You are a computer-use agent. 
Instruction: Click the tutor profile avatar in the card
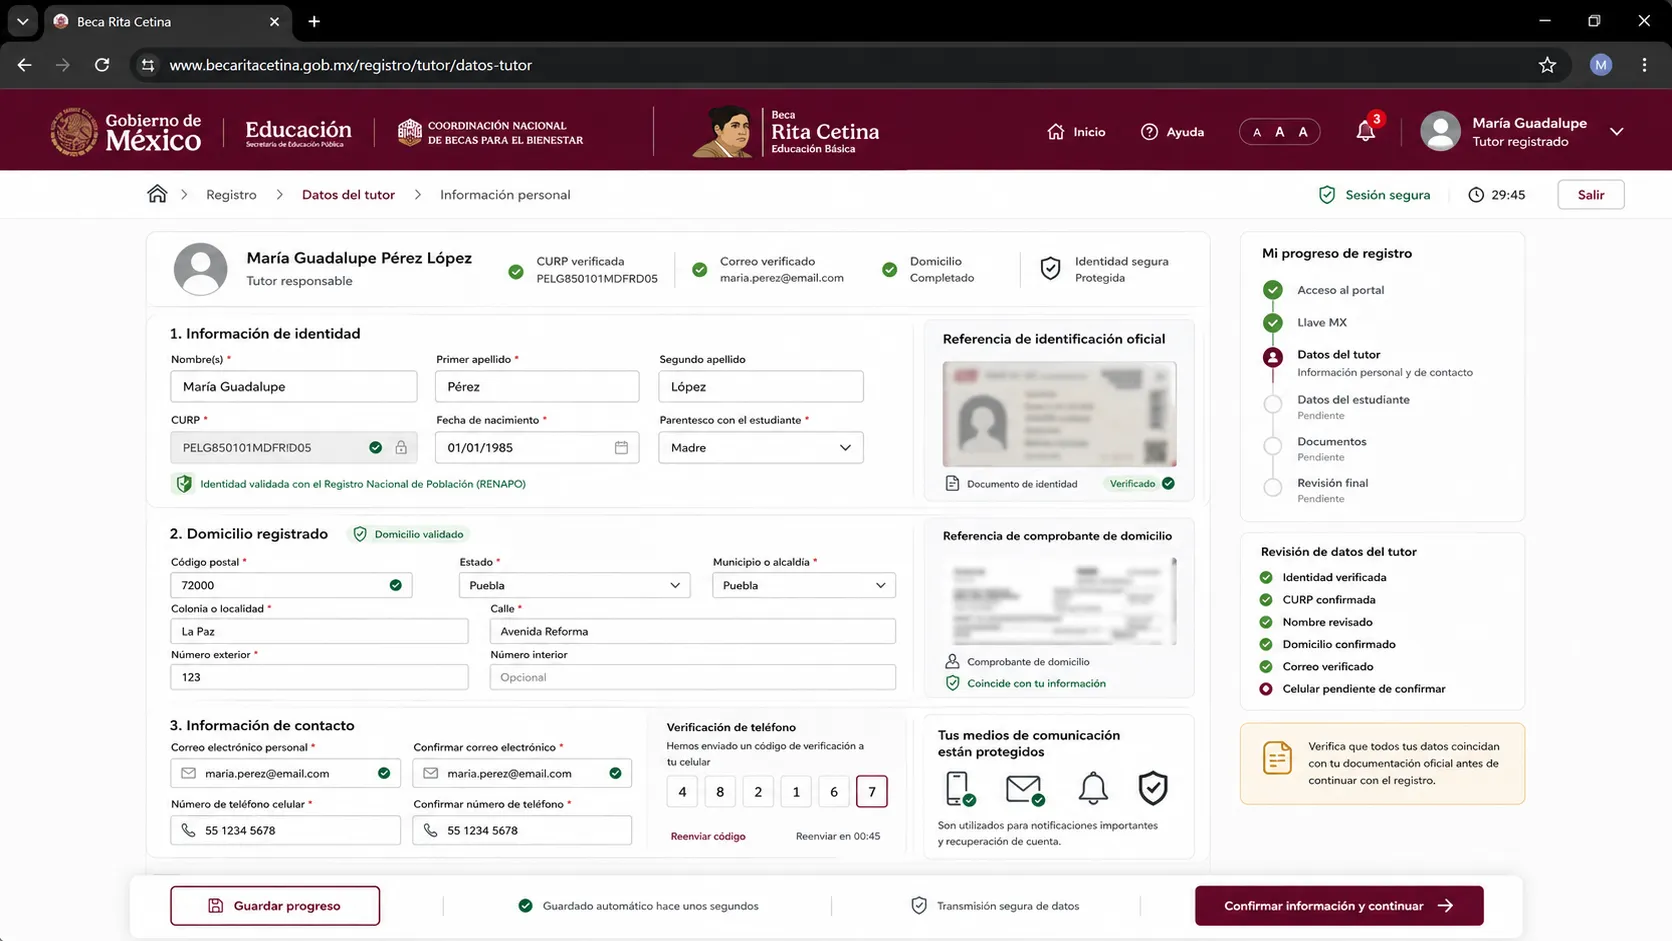200,268
